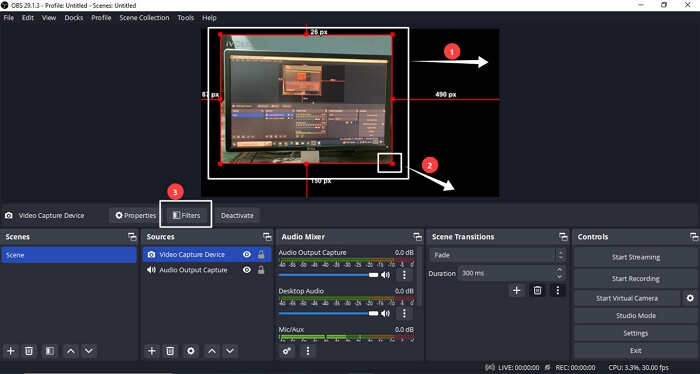Open advanced audio properties gears icon

click(x=287, y=351)
